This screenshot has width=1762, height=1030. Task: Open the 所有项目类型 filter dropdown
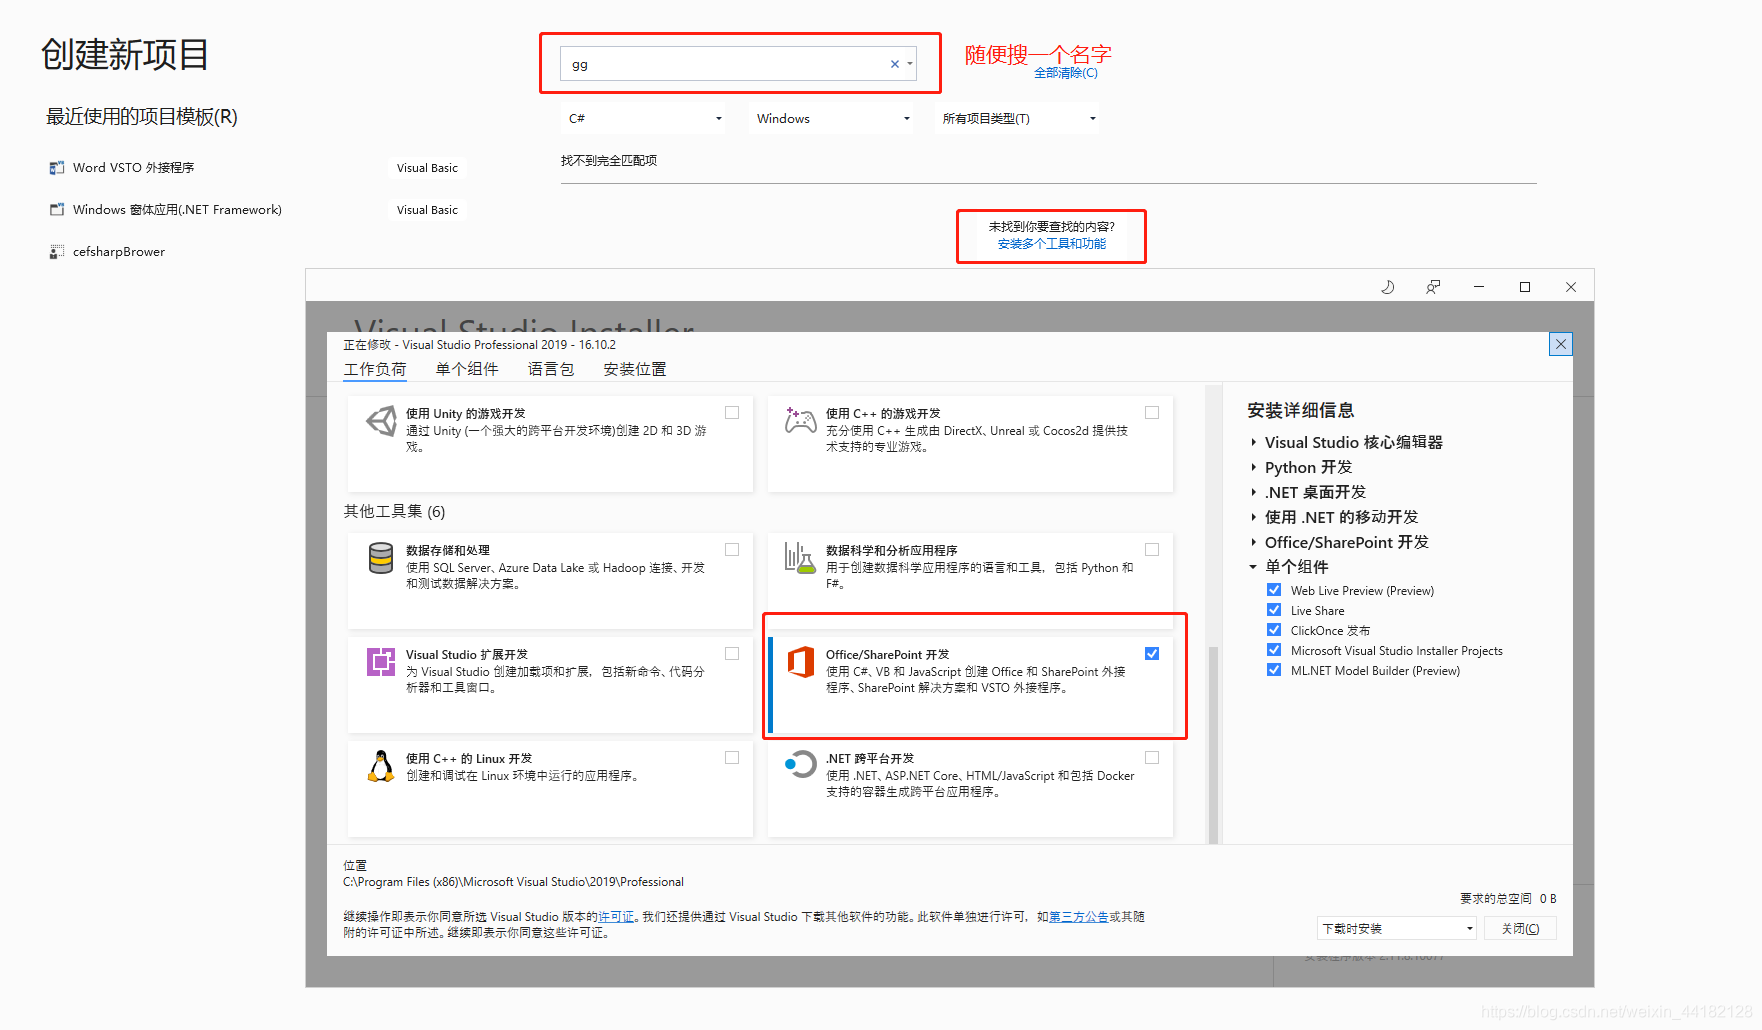click(x=1019, y=118)
